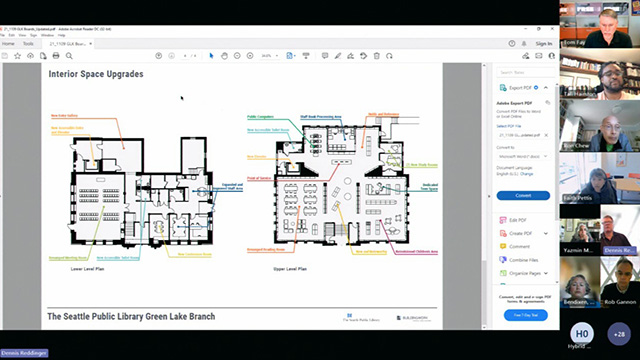The height and width of the screenshot is (360, 640).
Task: Expand the Organize Pages options
Action: point(546,273)
